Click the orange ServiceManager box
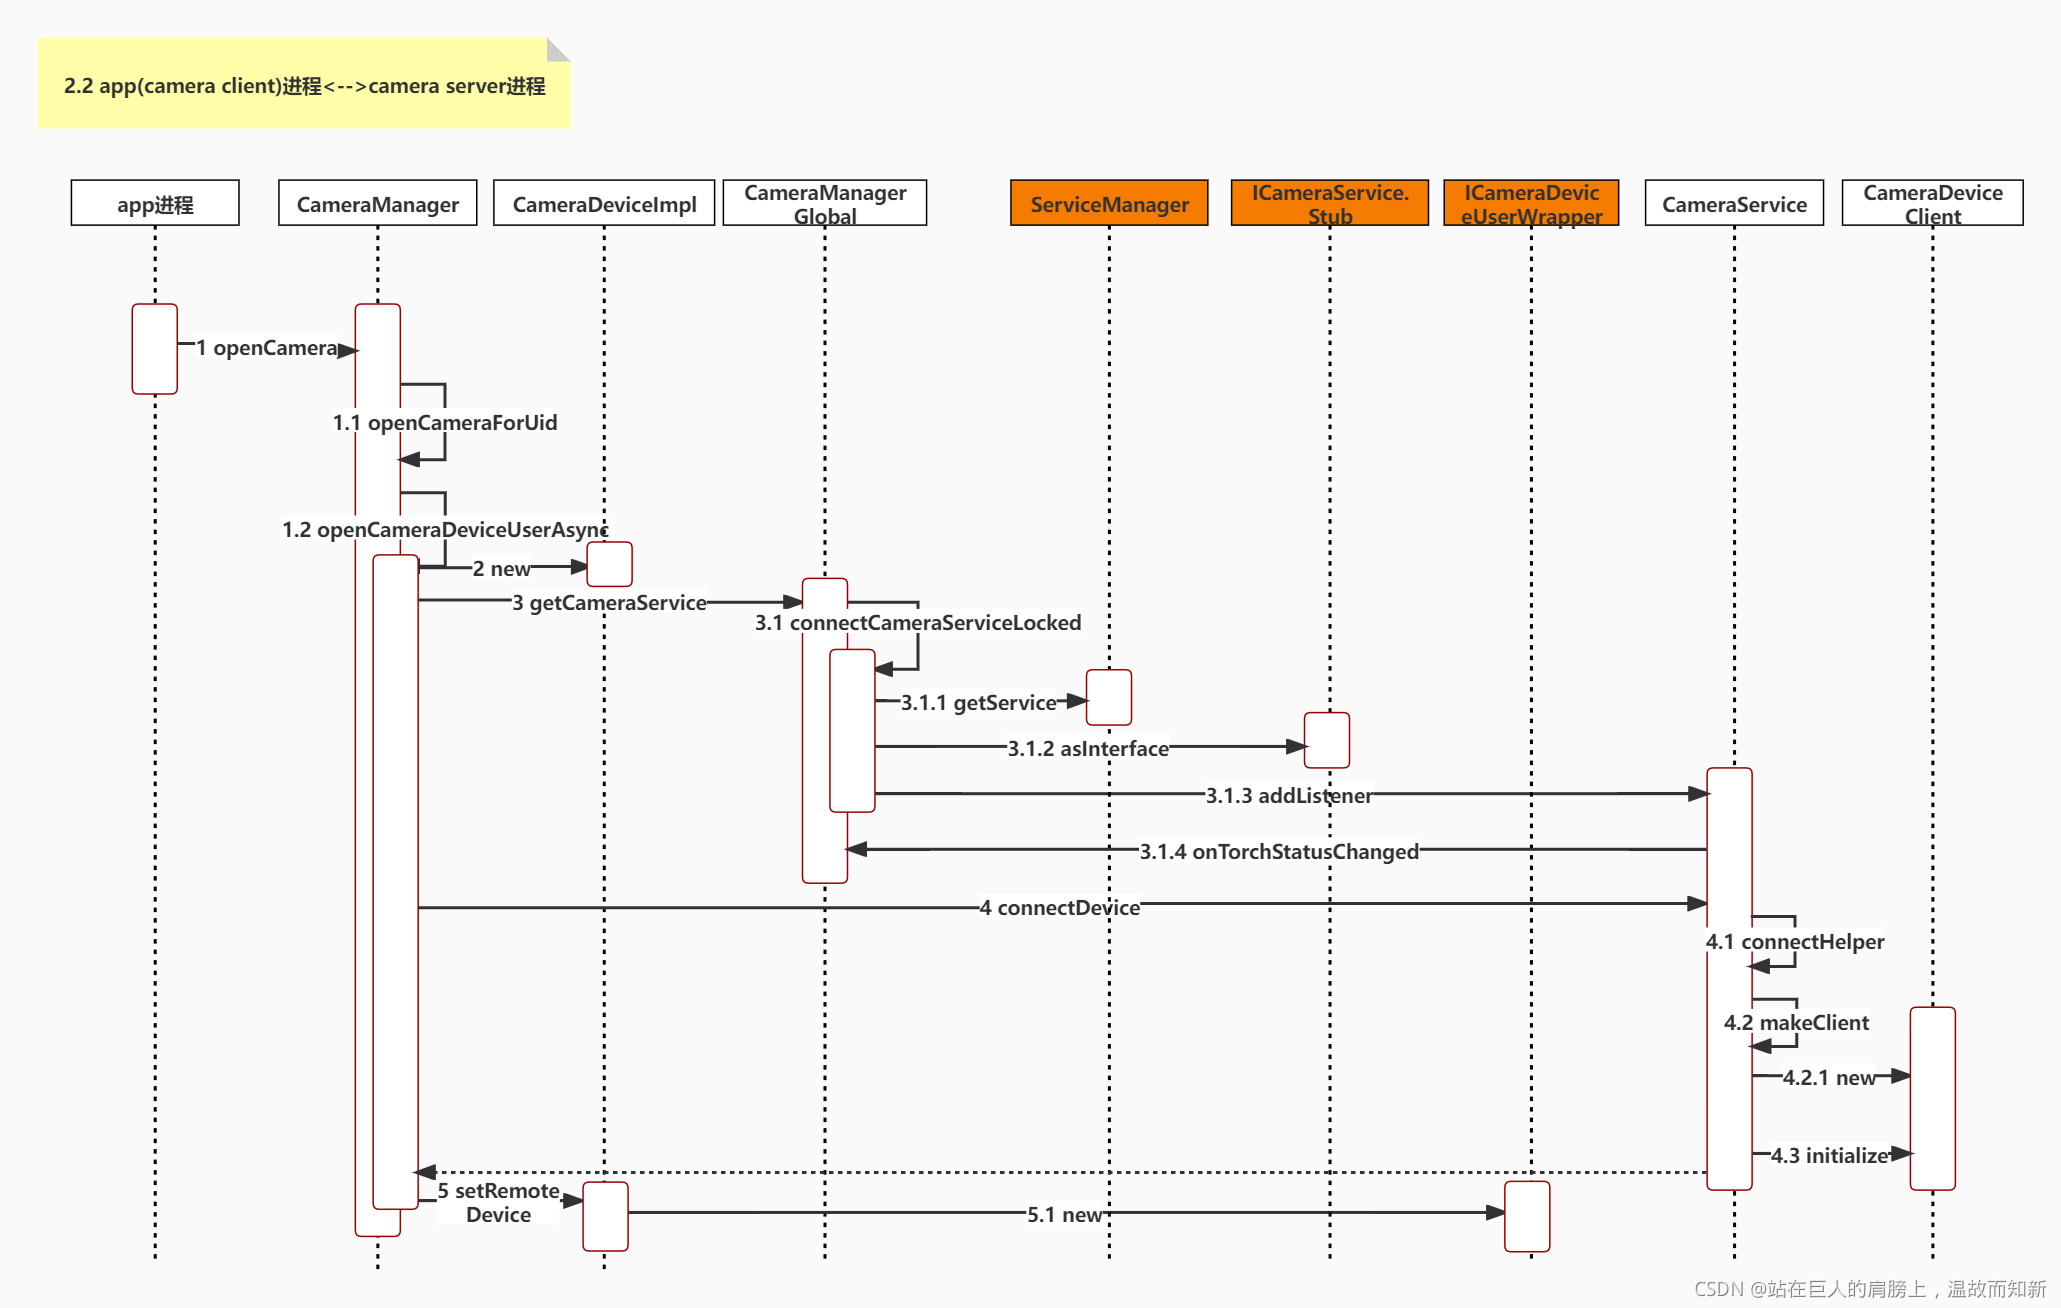This screenshot has height=1308, width=2061. click(1109, 204)
